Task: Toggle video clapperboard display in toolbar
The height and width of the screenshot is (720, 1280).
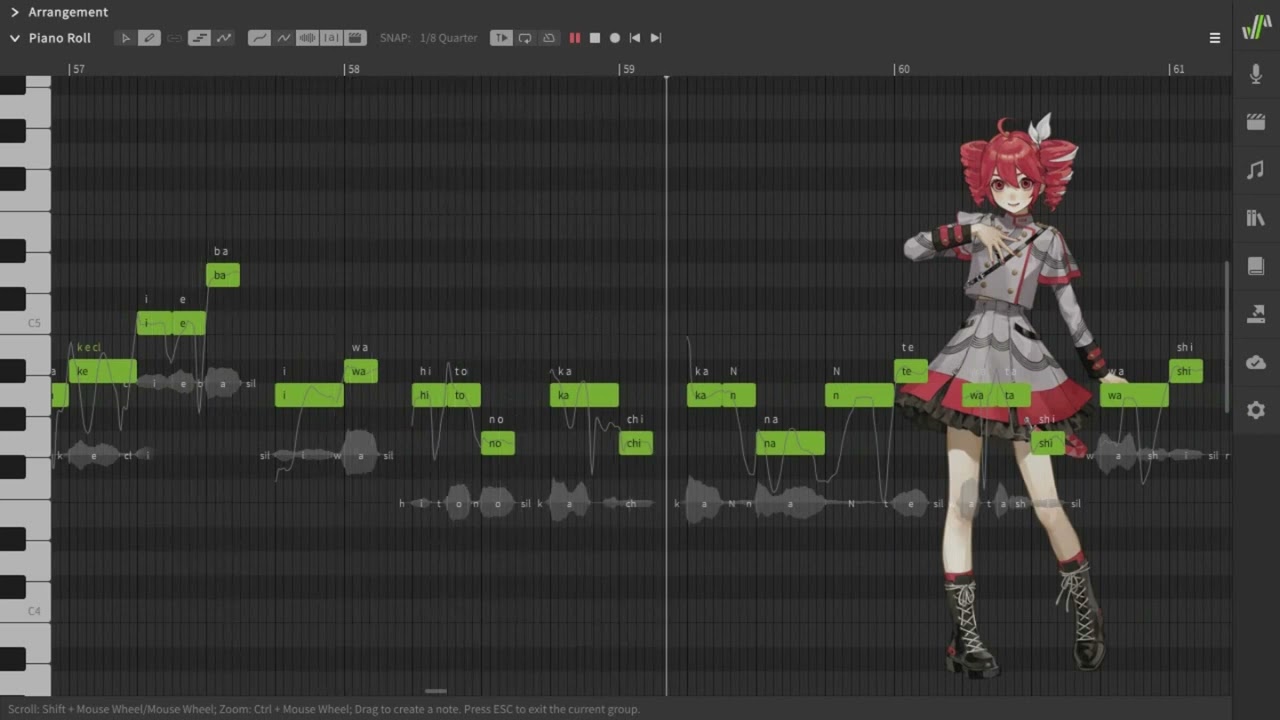Action: point(356,38)
